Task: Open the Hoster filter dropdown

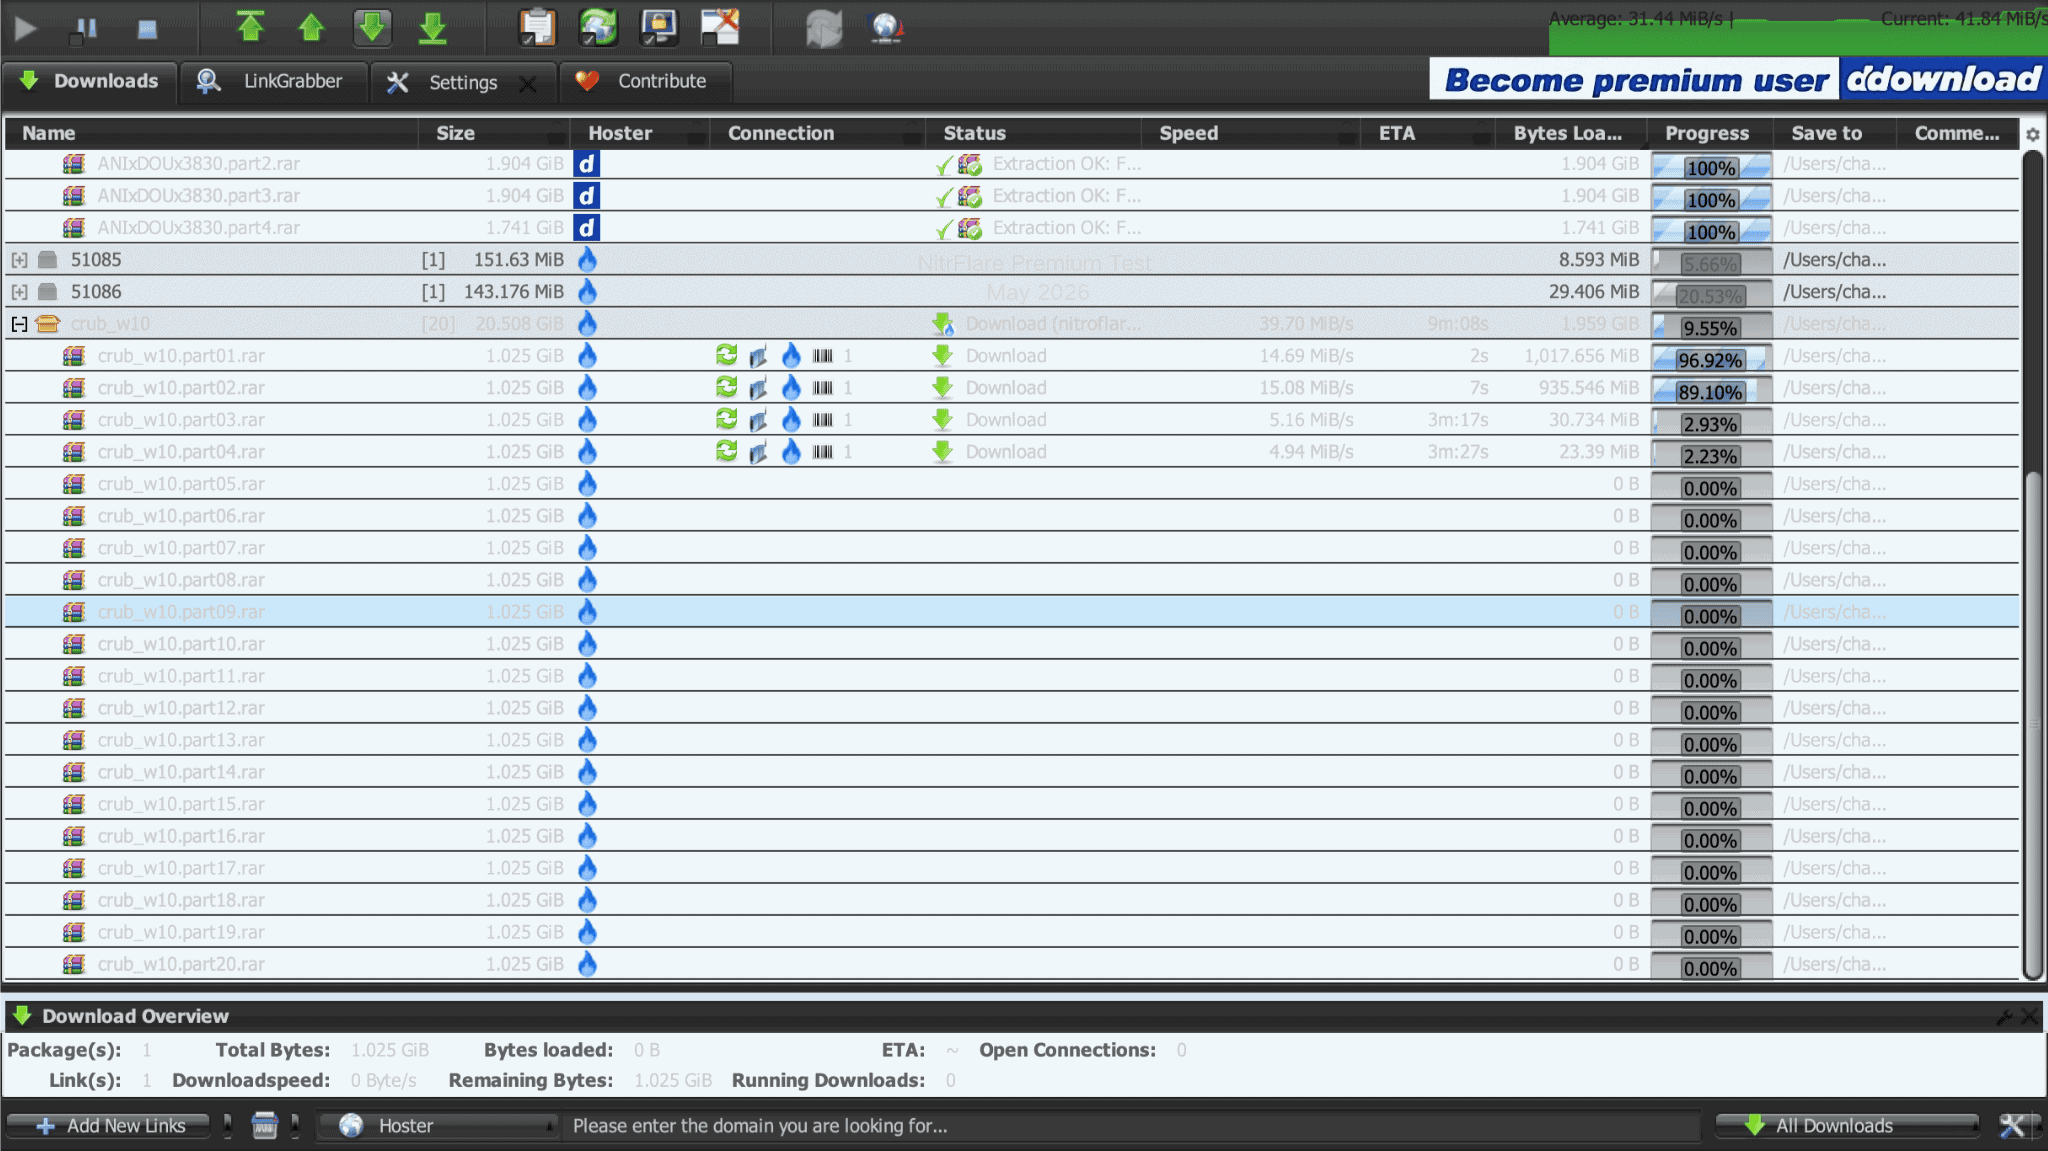Action: click(x=437, y=1126)
